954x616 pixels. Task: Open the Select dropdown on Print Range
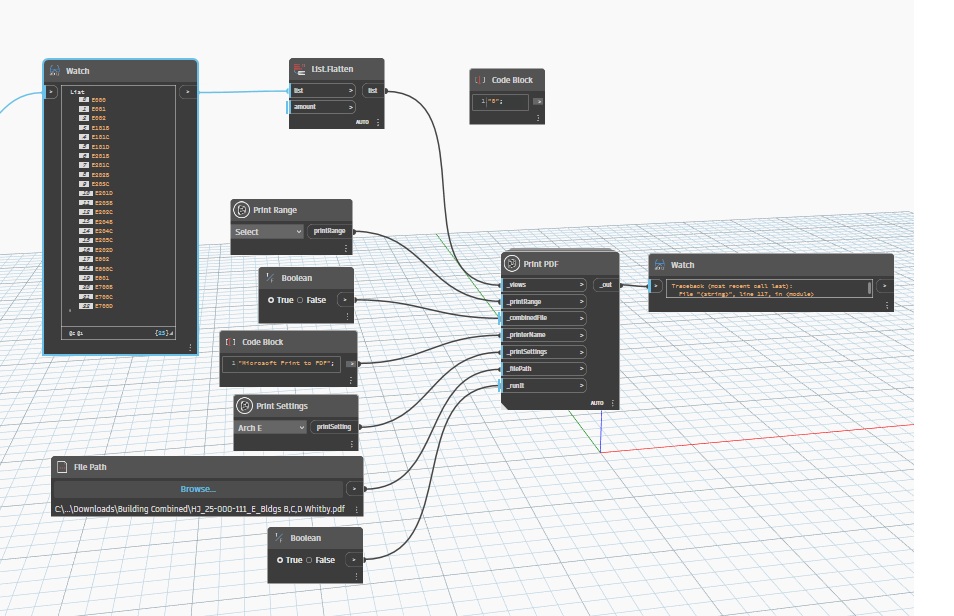[266, 231]
